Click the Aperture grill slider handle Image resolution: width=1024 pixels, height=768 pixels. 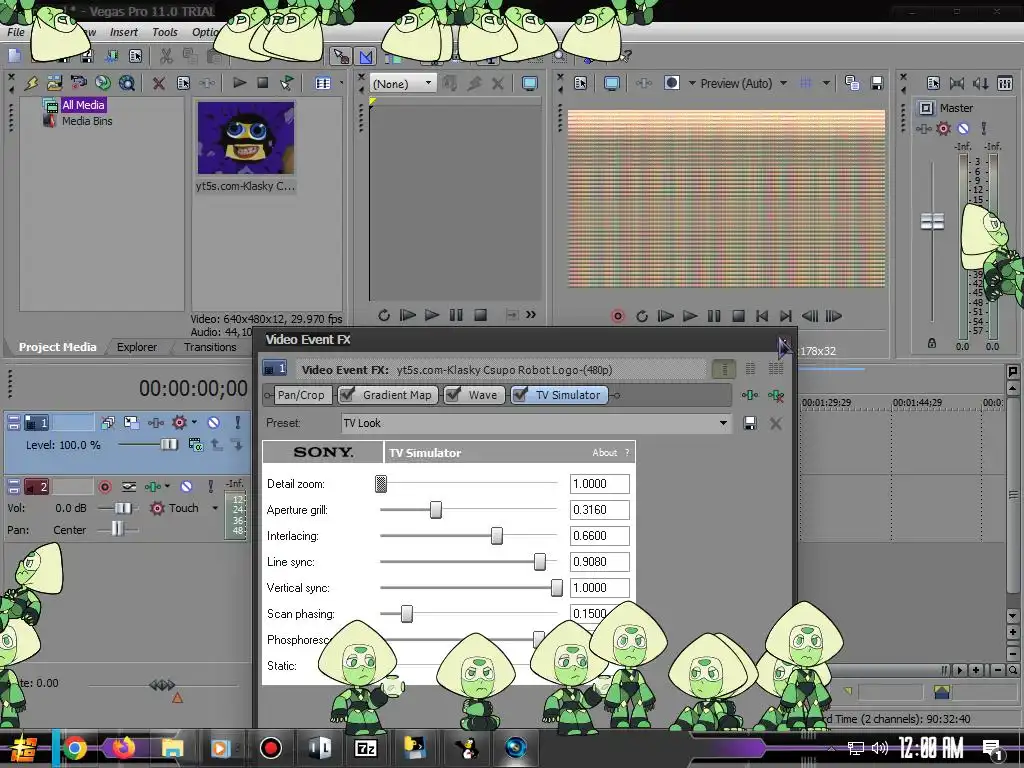pyautogui.click(x=436, y=509)
